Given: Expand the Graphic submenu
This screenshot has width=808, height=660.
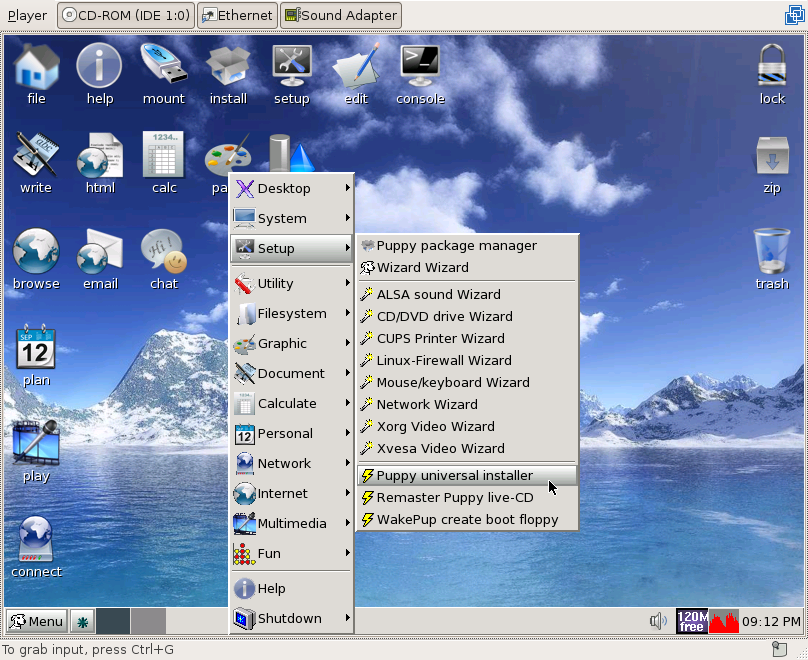Looking at the screenshot, I should (x=292, y=343).
